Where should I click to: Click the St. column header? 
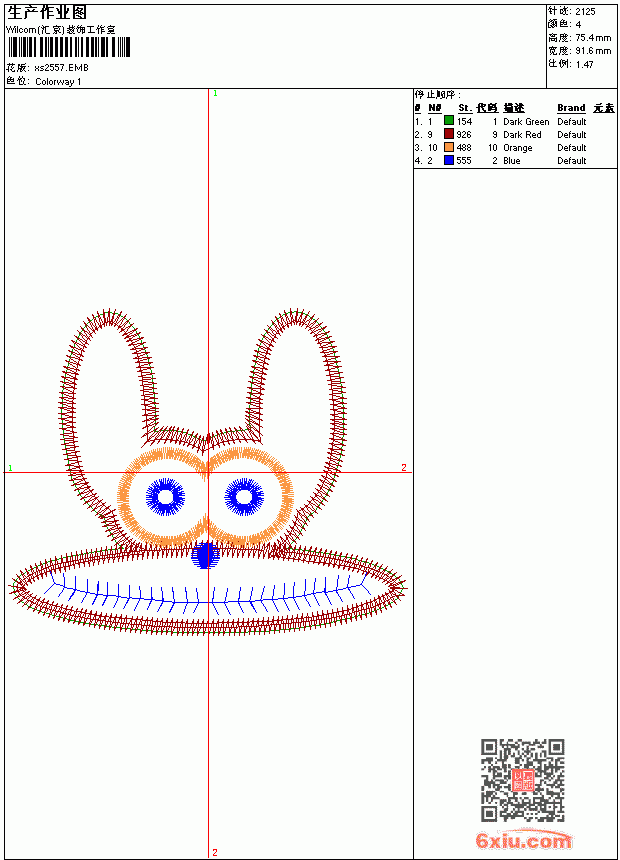(465, 108)
